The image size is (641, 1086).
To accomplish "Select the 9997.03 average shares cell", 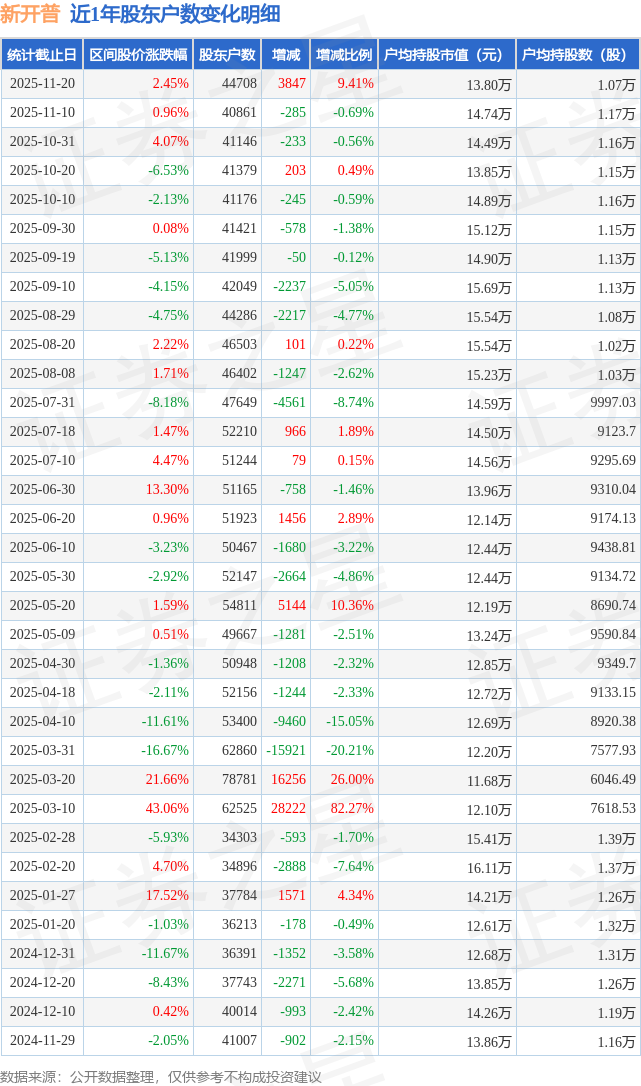I will (611, 402).
